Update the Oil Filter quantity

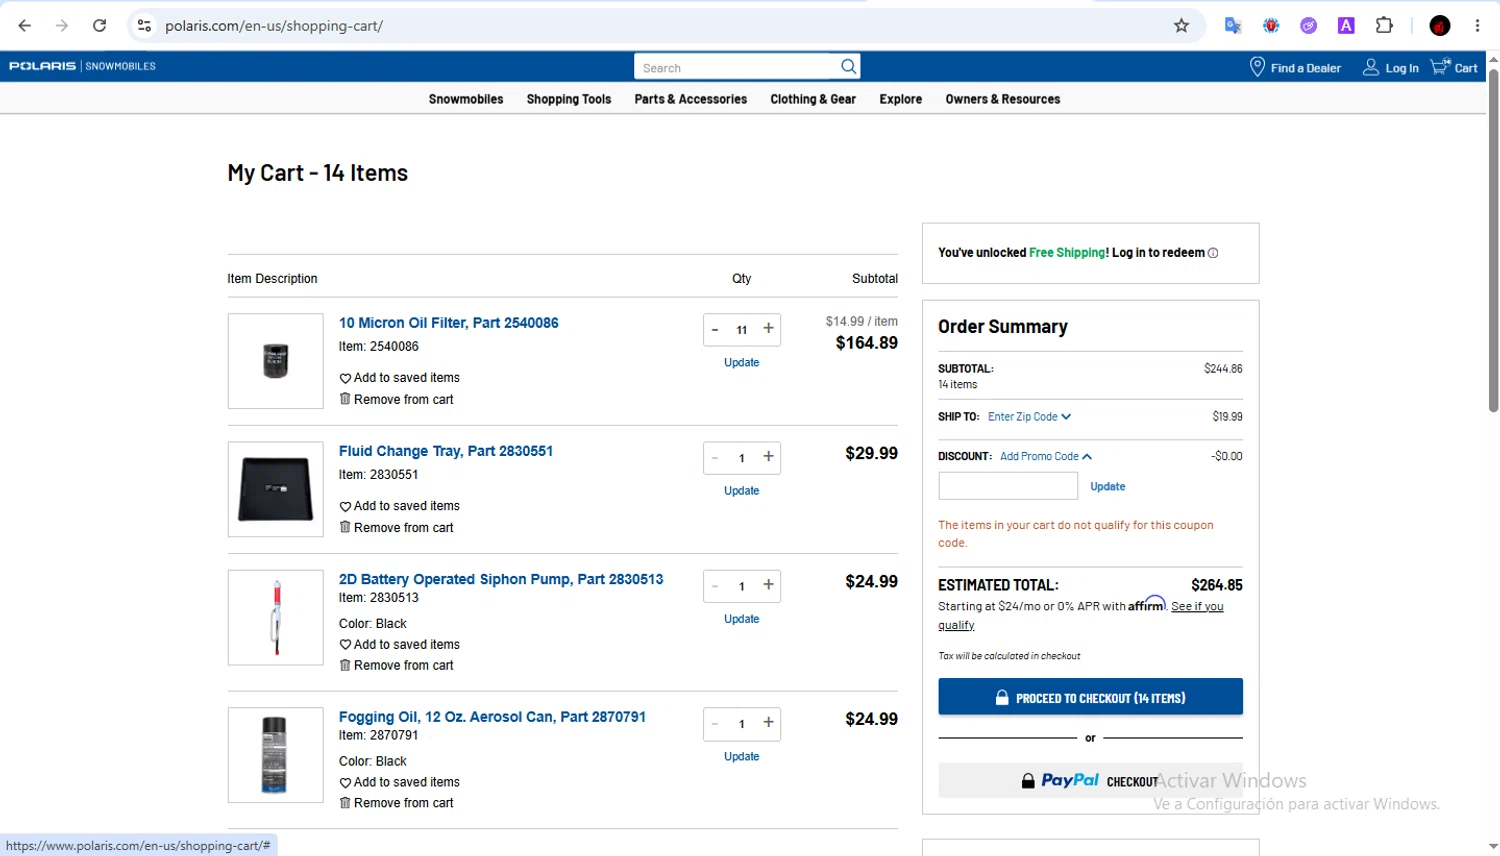click(x=742, y=363)
